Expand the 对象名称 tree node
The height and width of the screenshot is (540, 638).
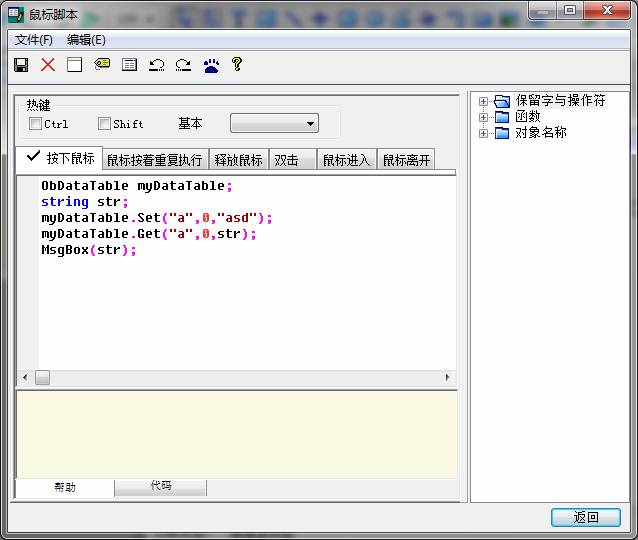pos(484,133)
